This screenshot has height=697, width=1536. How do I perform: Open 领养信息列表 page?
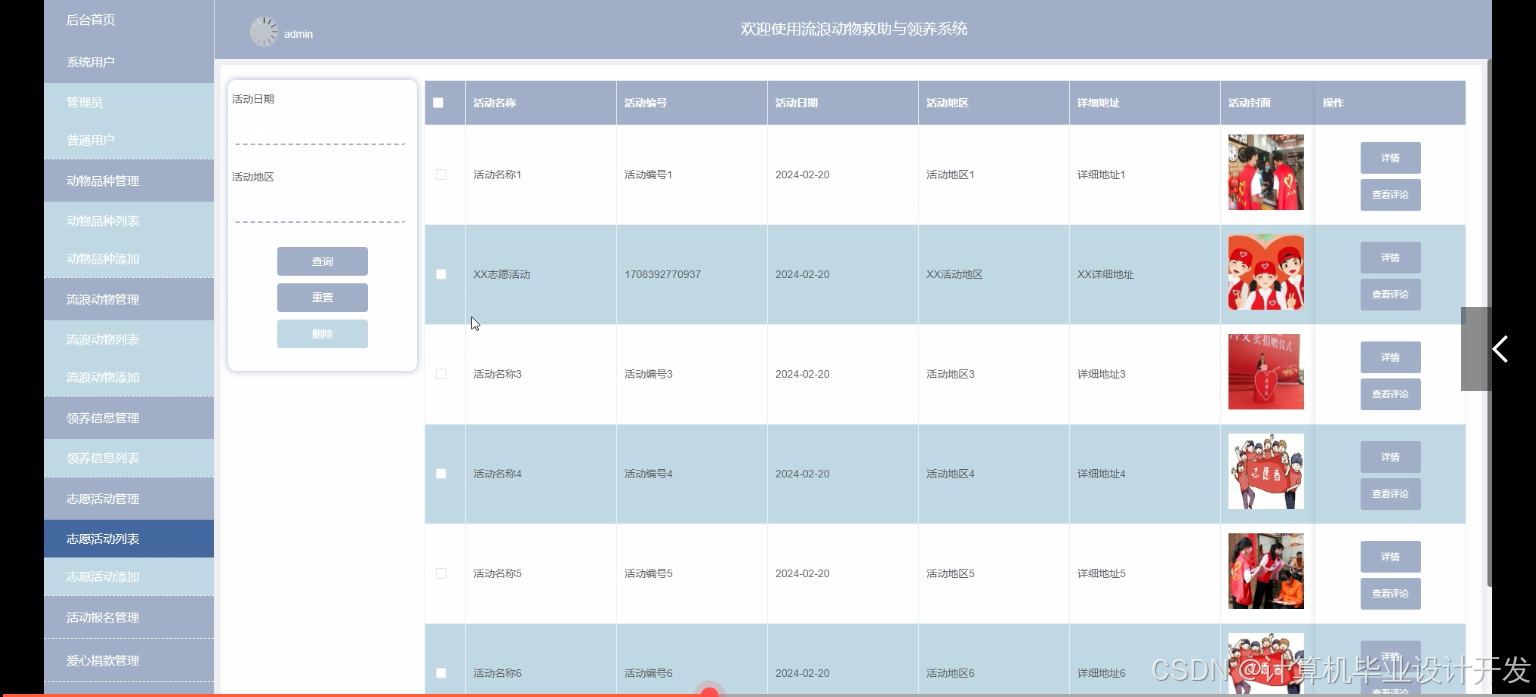129,458
